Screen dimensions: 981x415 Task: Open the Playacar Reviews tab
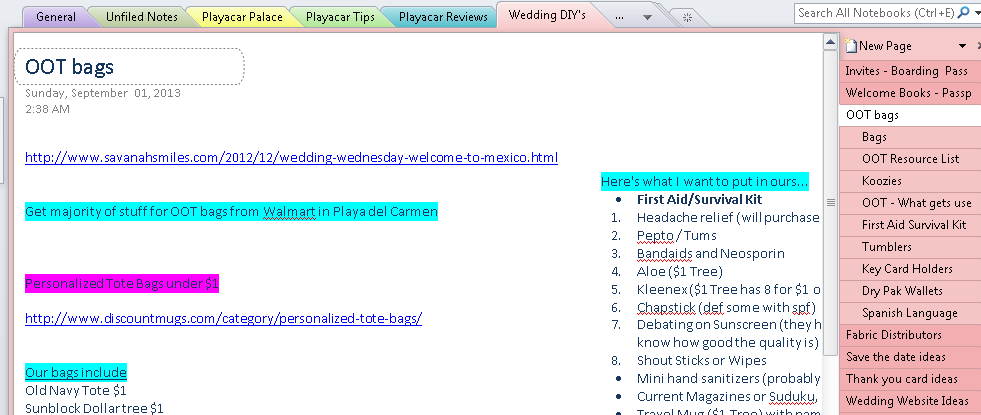click(443, 17)
